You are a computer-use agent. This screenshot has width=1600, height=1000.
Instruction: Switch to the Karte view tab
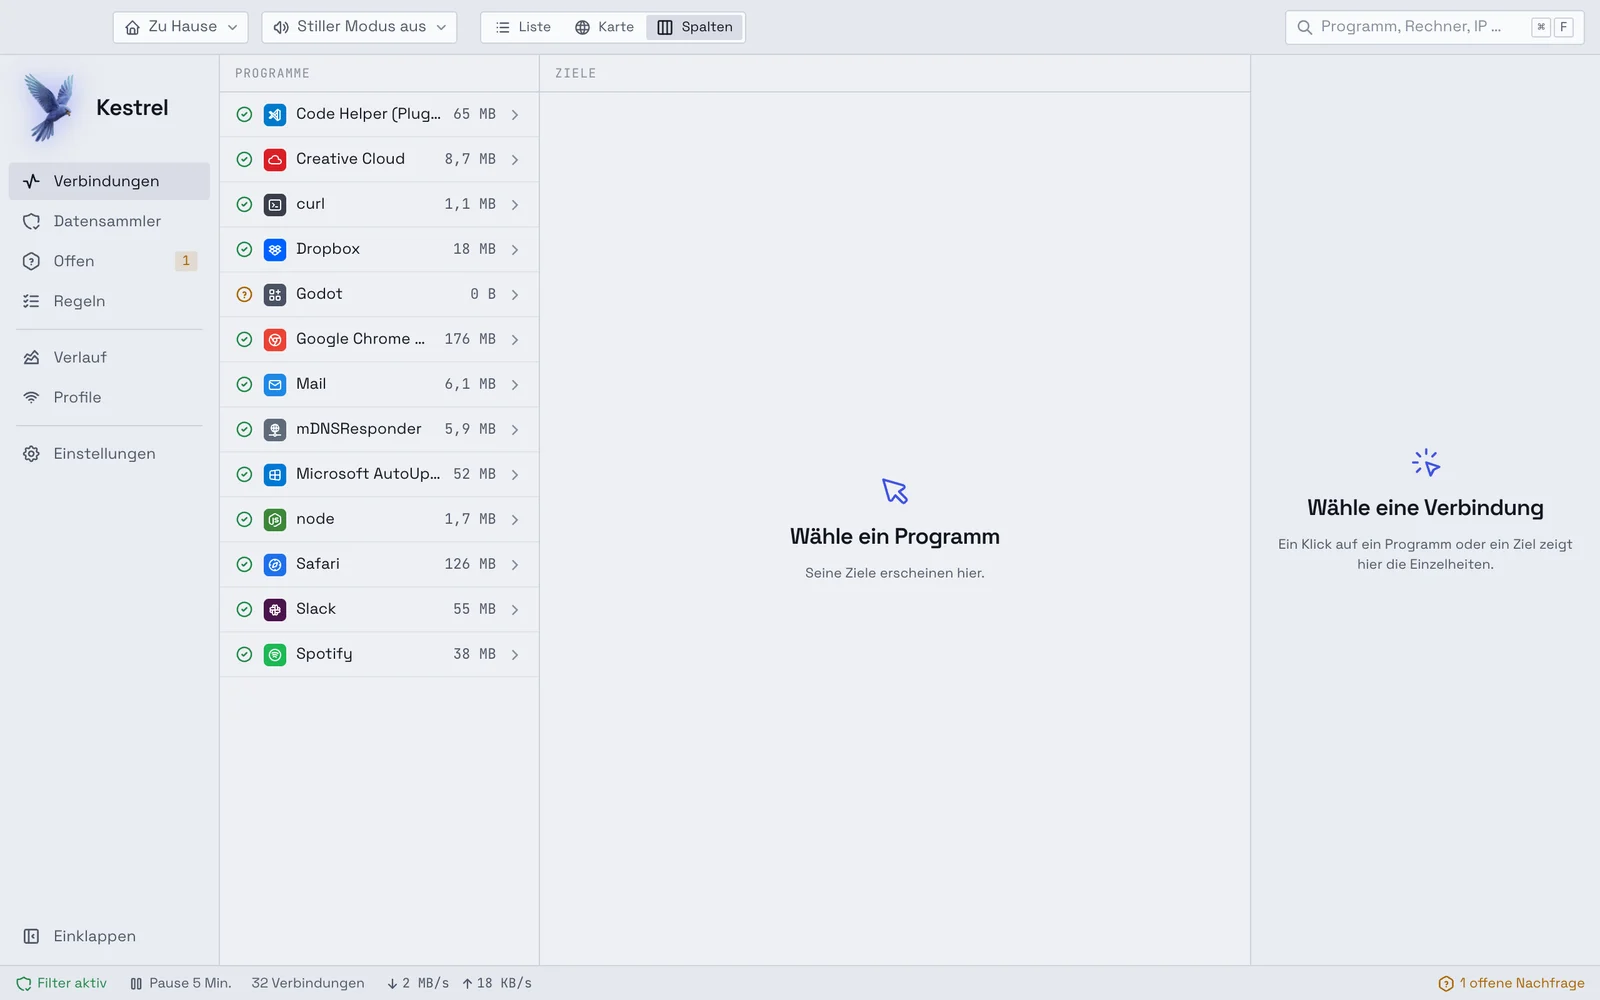tap(604, 27)
